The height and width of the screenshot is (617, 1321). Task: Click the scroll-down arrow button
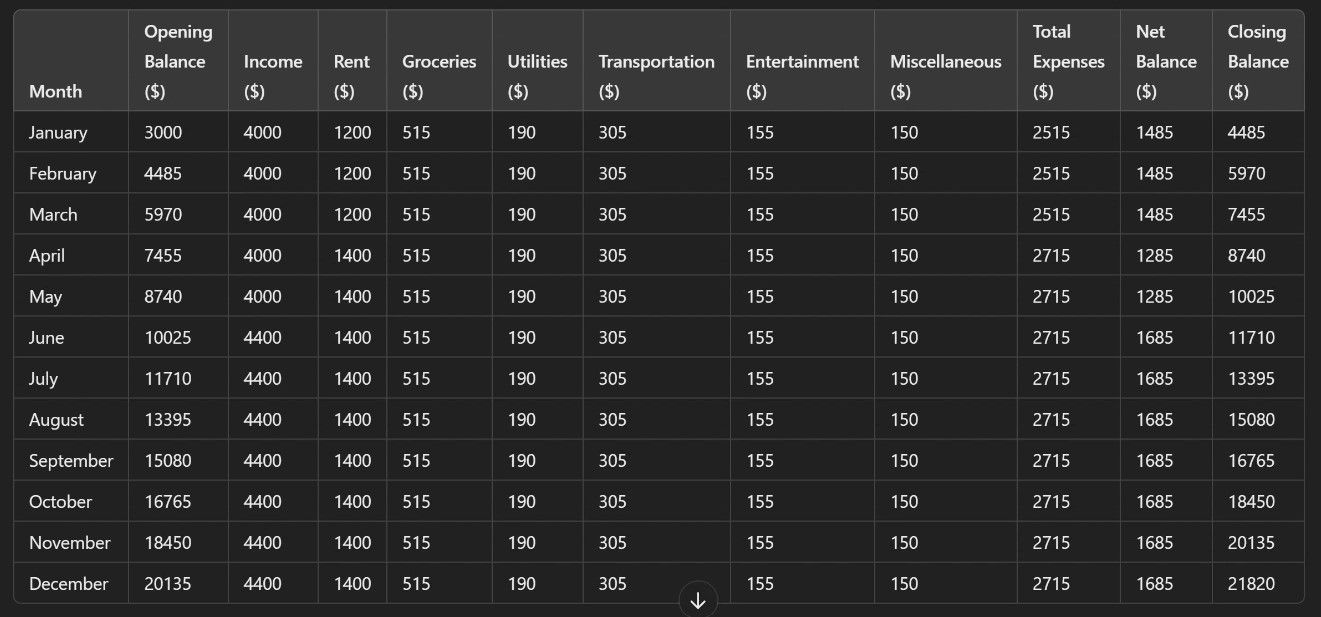tap(698, 600)
